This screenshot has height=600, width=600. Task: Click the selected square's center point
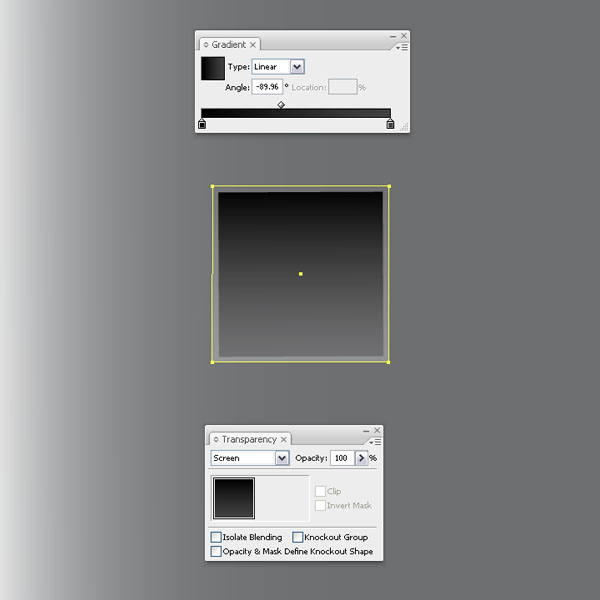coord(301,274)
